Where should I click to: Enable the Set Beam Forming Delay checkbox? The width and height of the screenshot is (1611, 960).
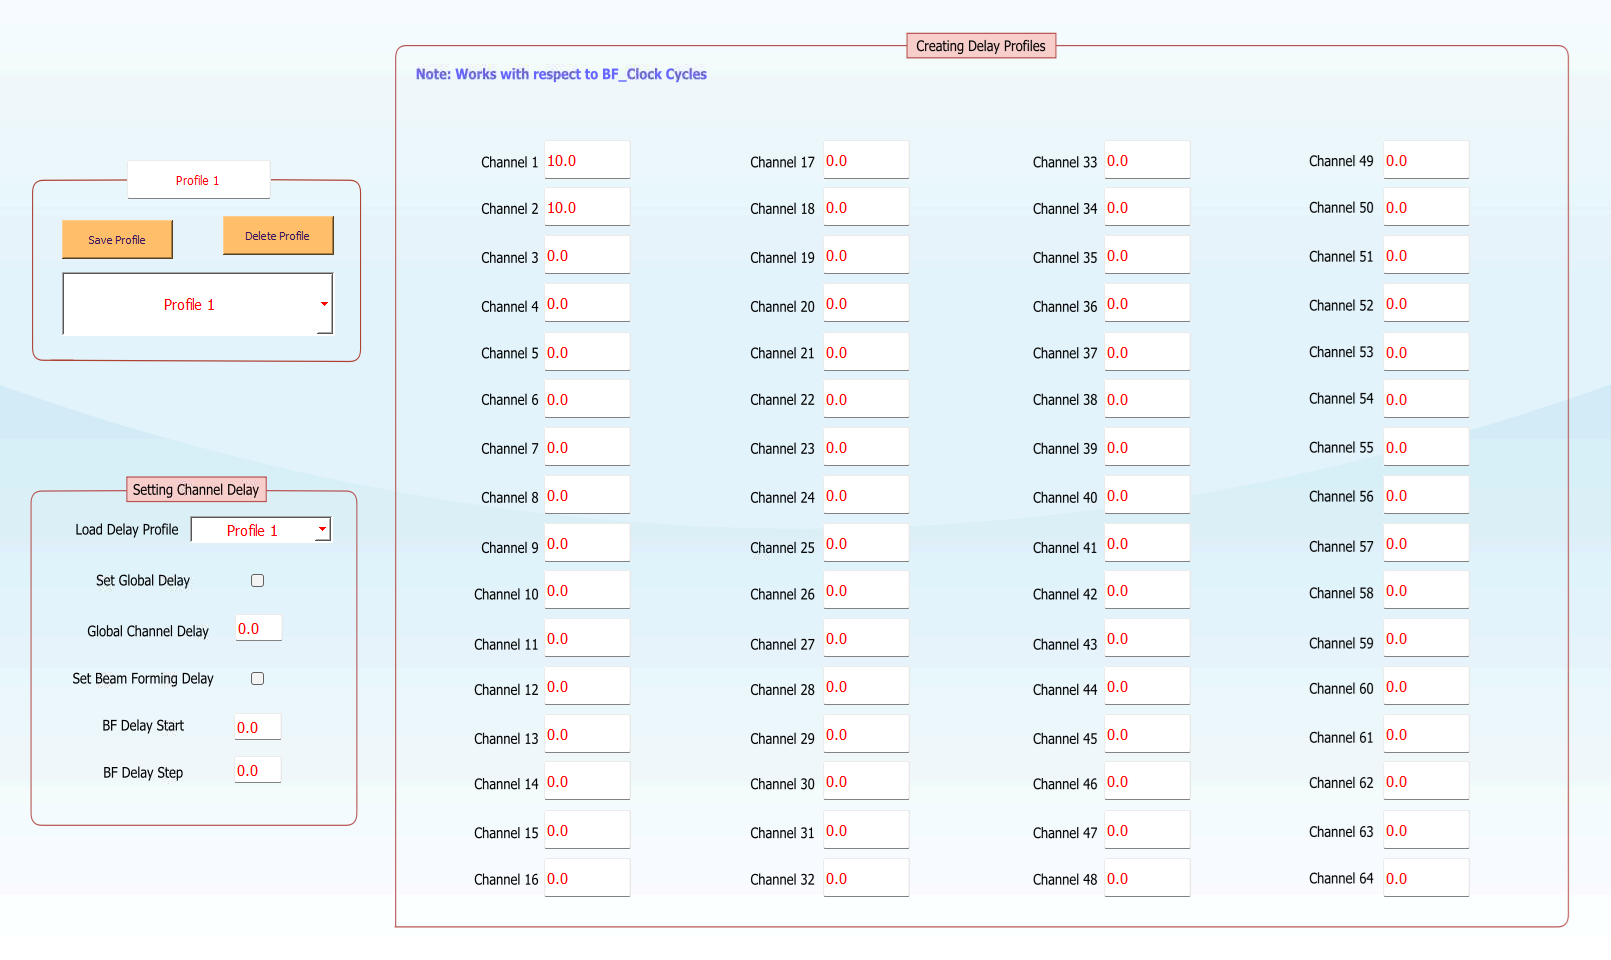pos(257,678)
